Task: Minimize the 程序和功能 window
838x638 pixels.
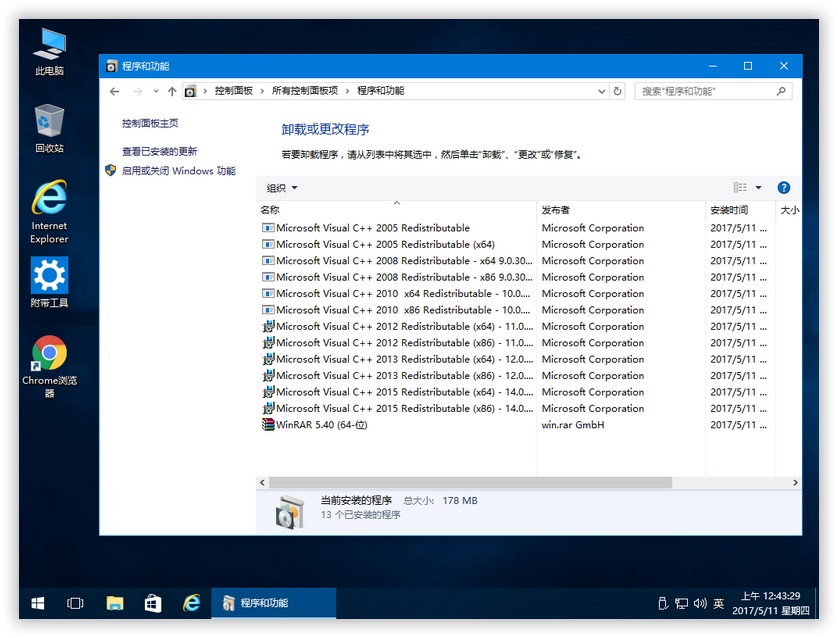Action: [x=712, y=66]
